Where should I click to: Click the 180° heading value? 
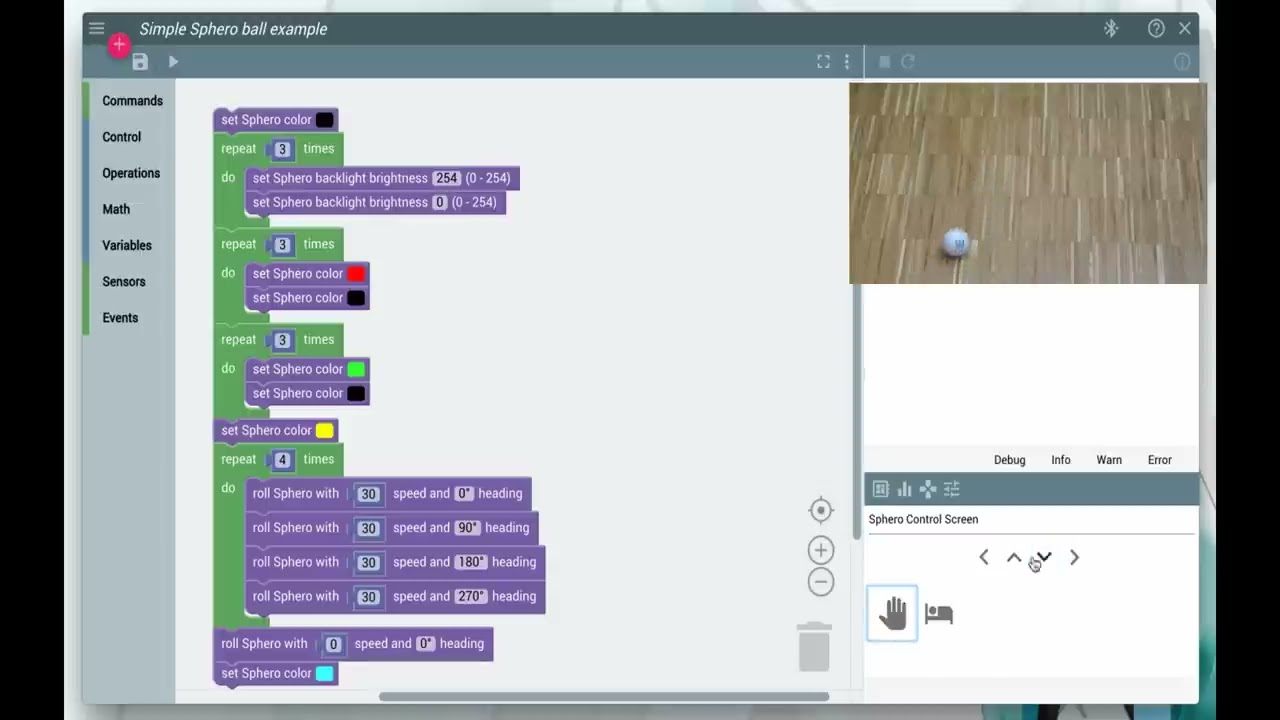click(471, 562)
